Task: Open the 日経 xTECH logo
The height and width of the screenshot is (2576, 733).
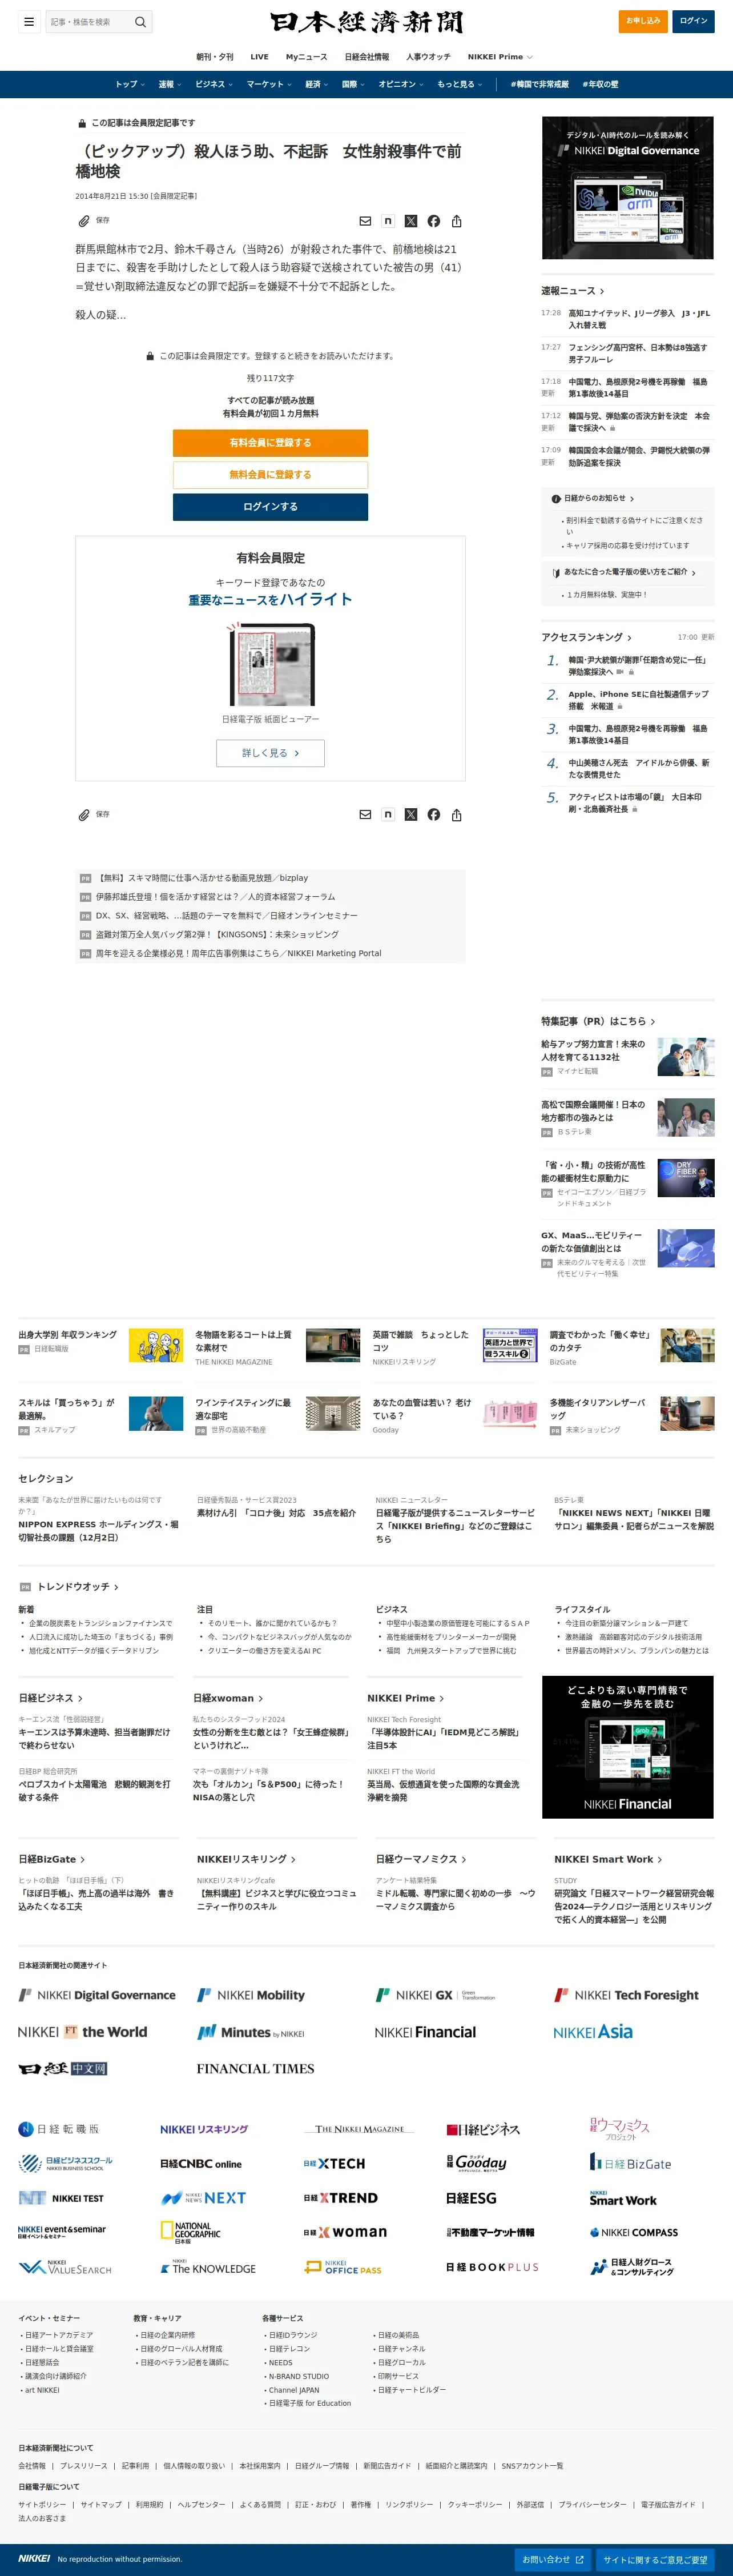Action: point(334,2163)
